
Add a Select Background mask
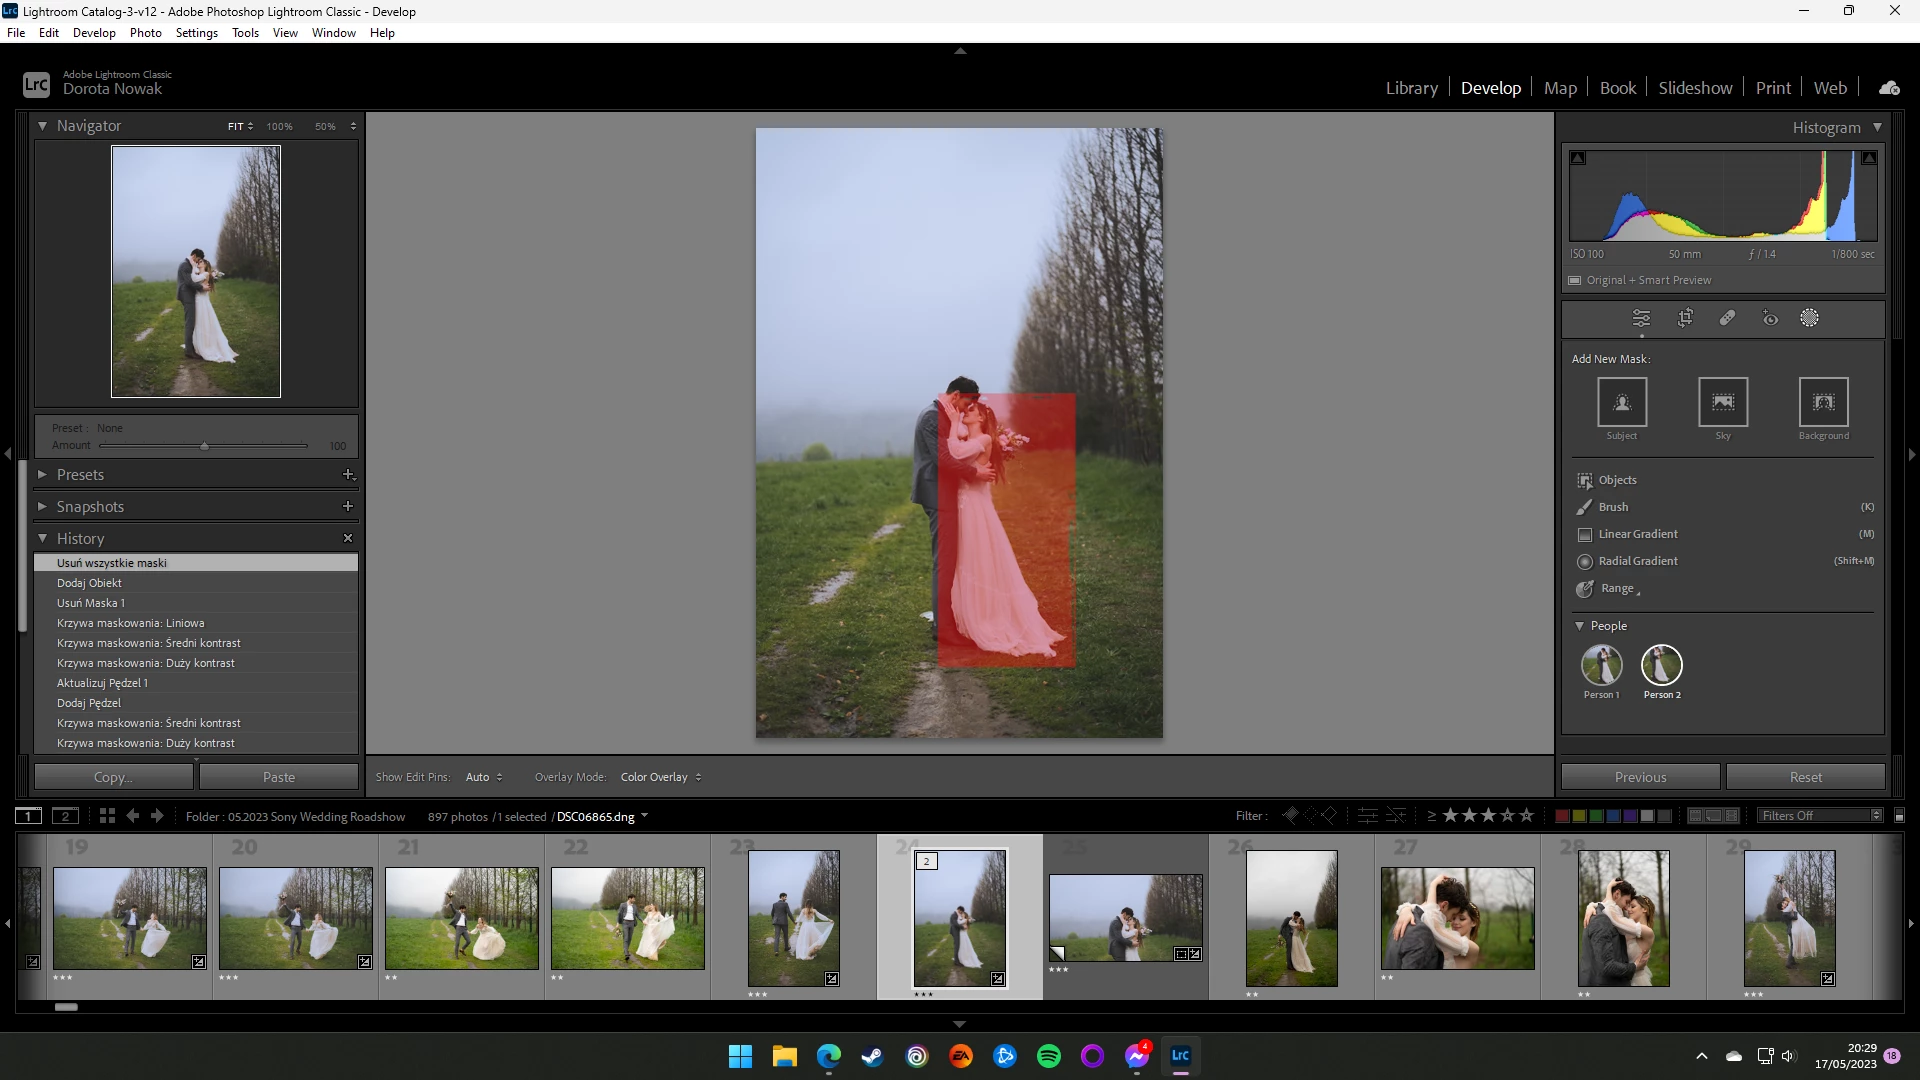pyautogui.click(x=1823, y=402)
